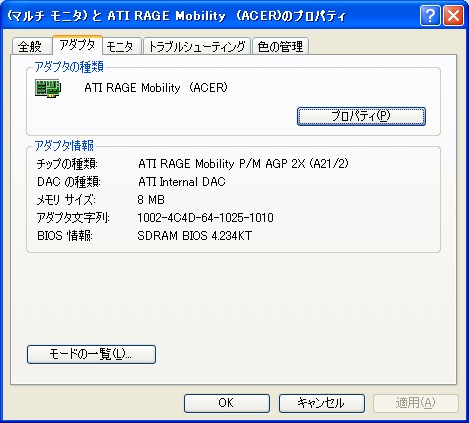Click the チップの種類 label
The image size is (469, 423).
coord(67,164)
